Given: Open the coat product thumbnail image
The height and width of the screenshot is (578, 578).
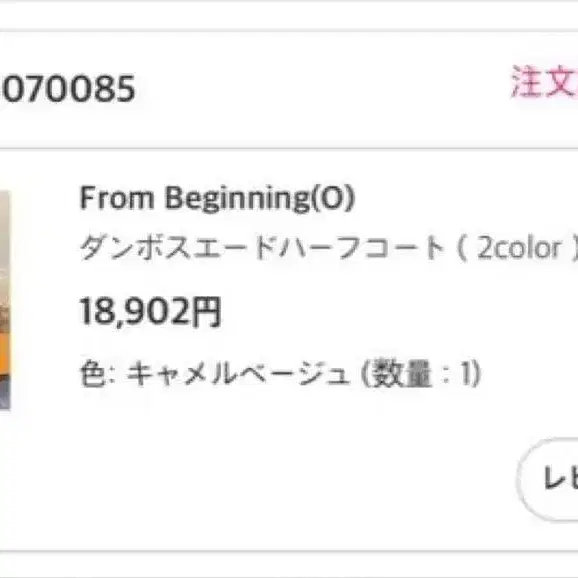Looking at the screenshot, I should (x=5, y=300).
